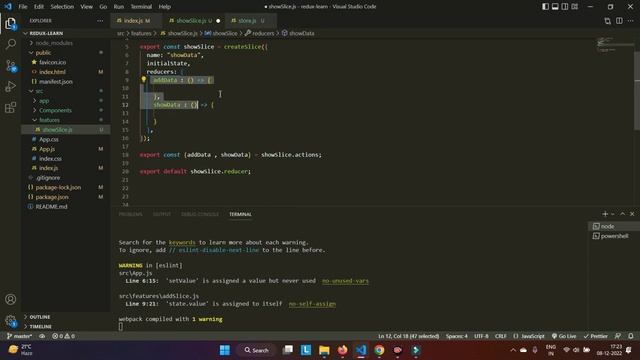
Task: Toggle secondary side bar layout icon
Action: tap(565, 7)
